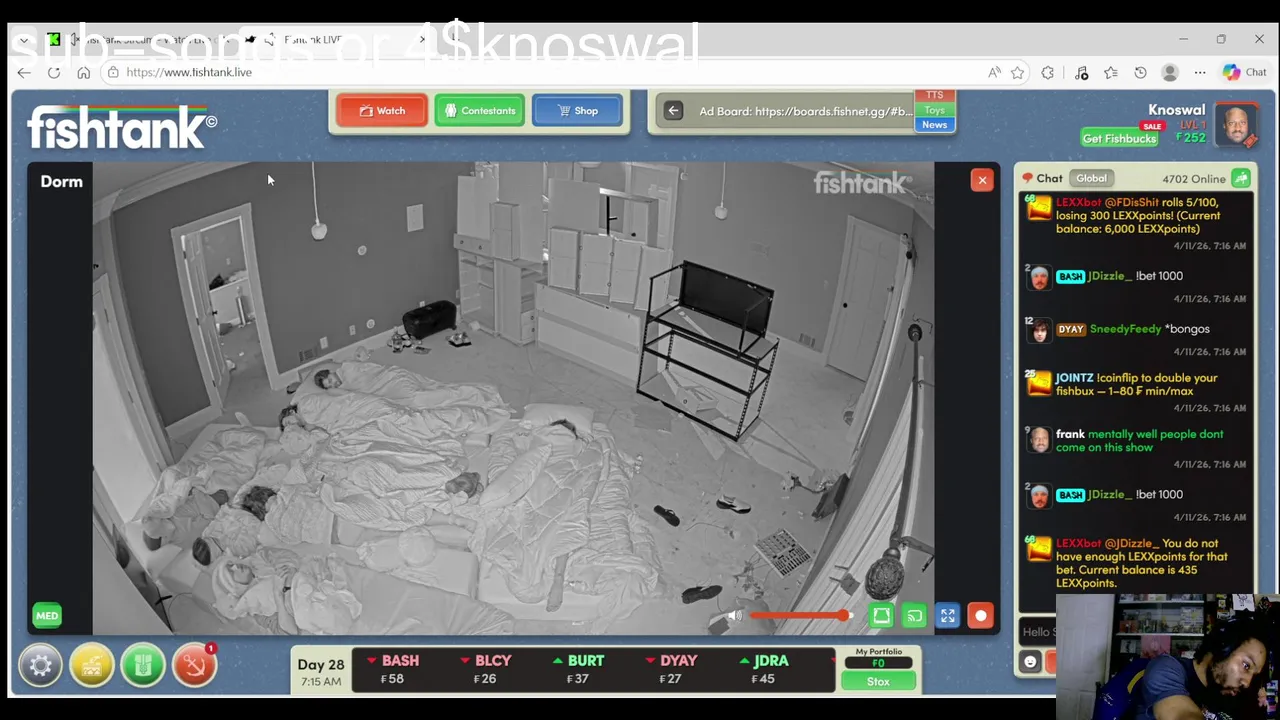The width and height of the screenshot is (1280, 720).
Task: Click browser back arrow
Action: pos(24,72)
